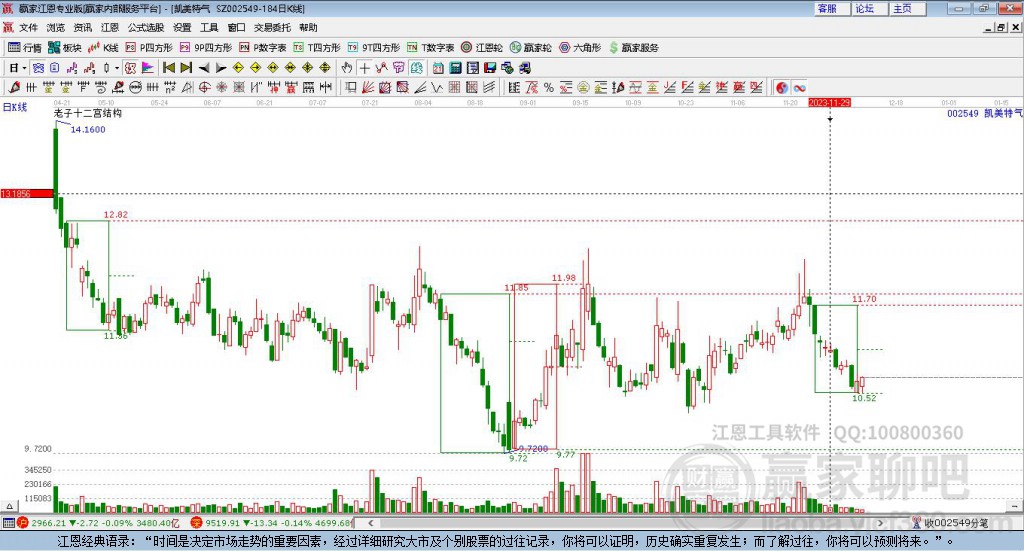
Task: Click the 论坛 forum button
Action: (869, 8)
